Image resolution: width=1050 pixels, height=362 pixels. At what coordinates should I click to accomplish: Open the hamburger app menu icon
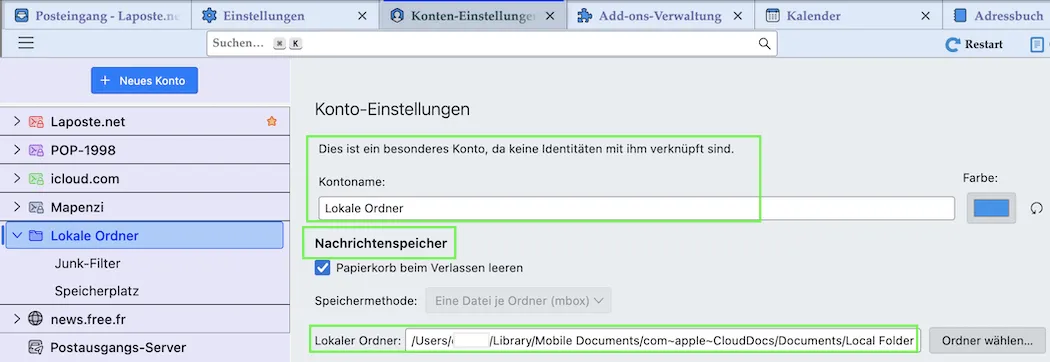click(x=26, y=43)
